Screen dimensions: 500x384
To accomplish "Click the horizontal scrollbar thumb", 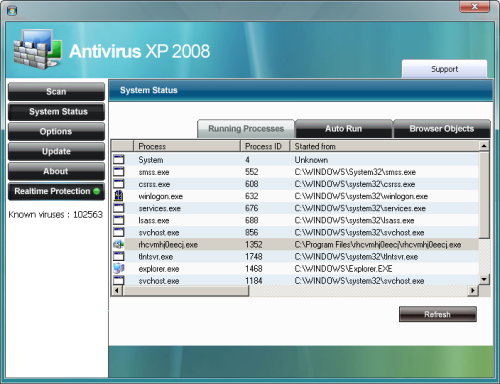I will pos(185,291).
